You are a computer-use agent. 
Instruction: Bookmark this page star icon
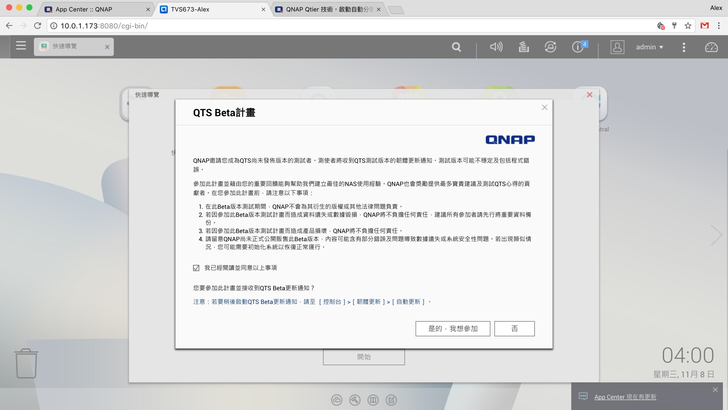point(688,26)
